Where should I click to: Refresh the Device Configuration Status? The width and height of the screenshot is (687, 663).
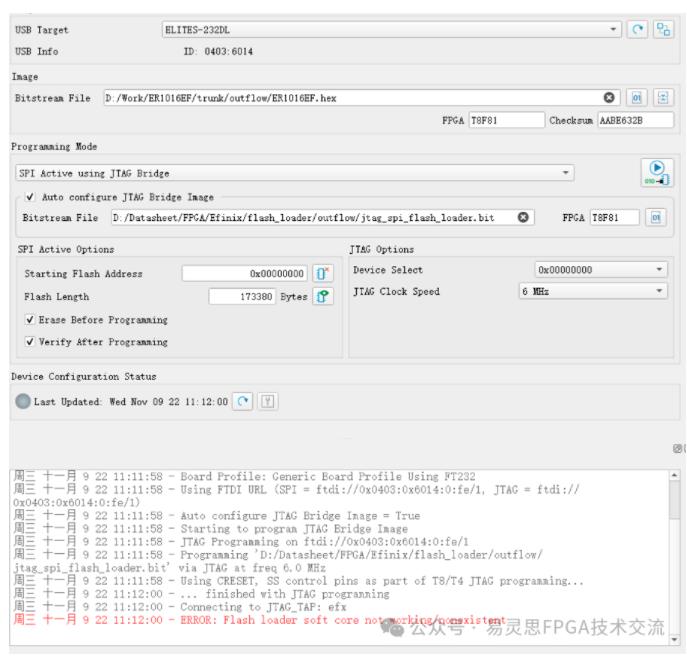(244, 401)
